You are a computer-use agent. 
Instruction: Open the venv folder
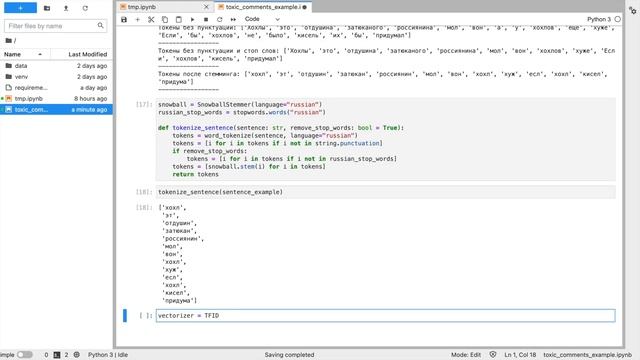click(56, 77)
